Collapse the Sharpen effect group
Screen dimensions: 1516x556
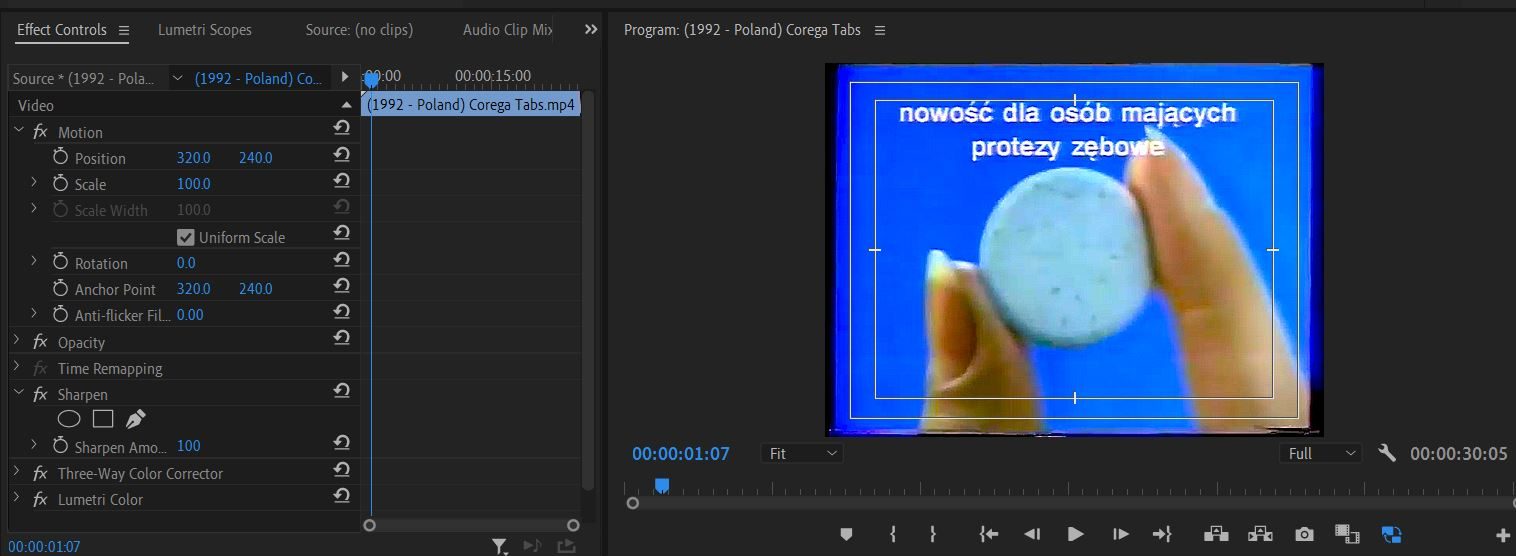coord(17,394)
